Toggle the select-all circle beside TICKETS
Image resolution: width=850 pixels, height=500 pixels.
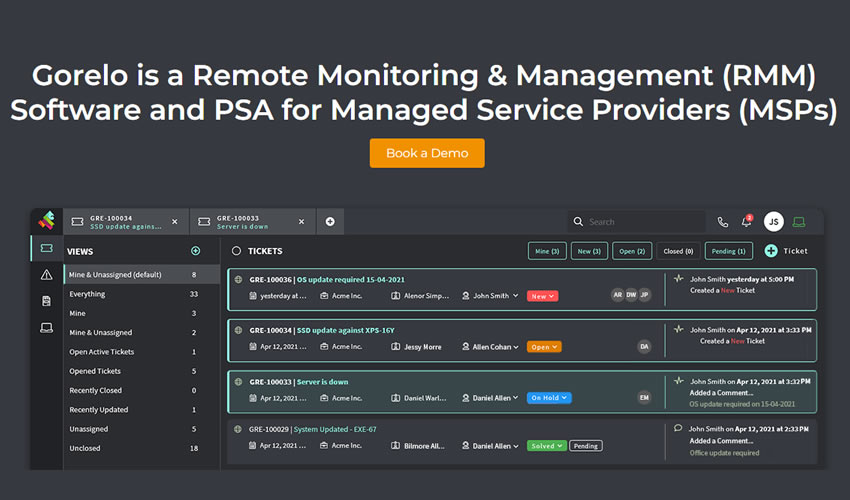click(x=236, y=251)
